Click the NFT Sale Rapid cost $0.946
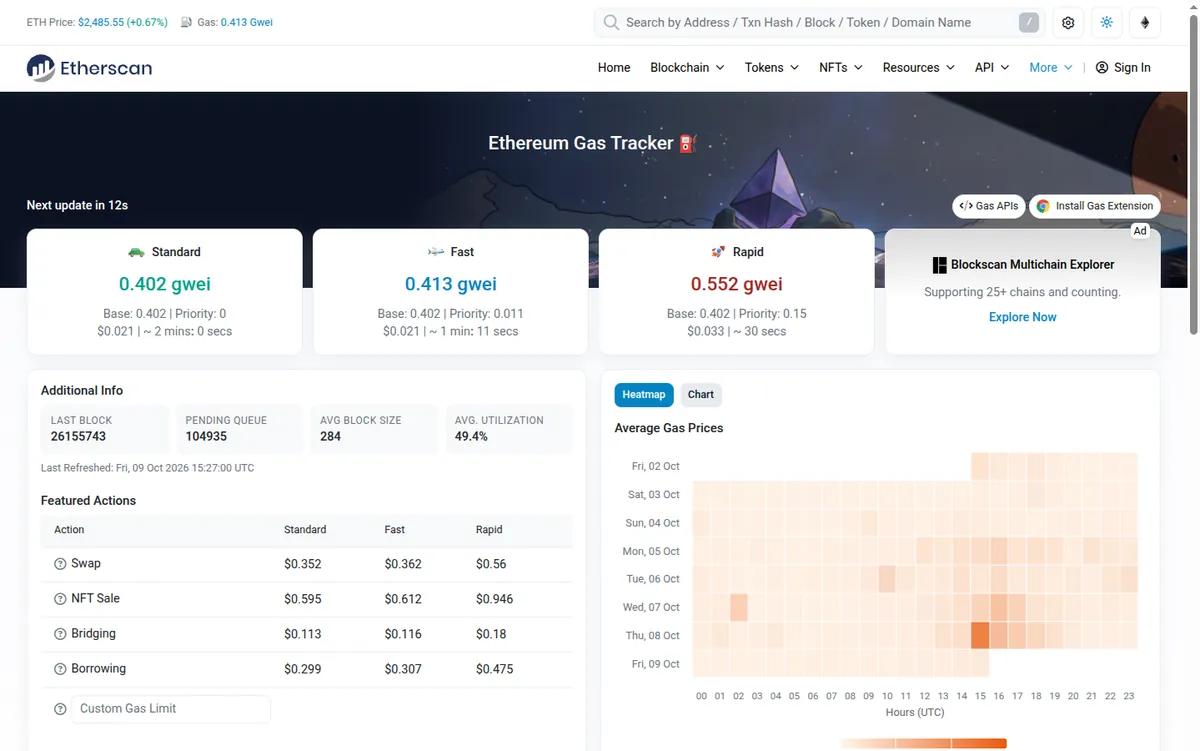The width and height of the screenshot is (1200, 751). pos(494,599)
